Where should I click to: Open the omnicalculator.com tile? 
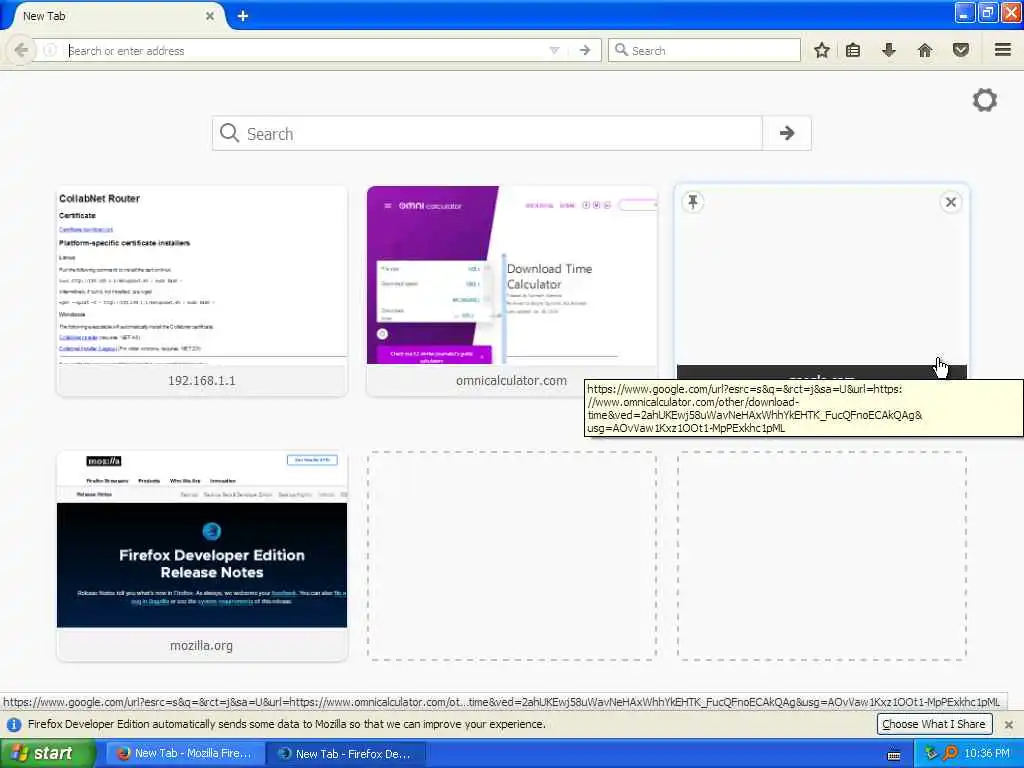[x=512, y=291]
